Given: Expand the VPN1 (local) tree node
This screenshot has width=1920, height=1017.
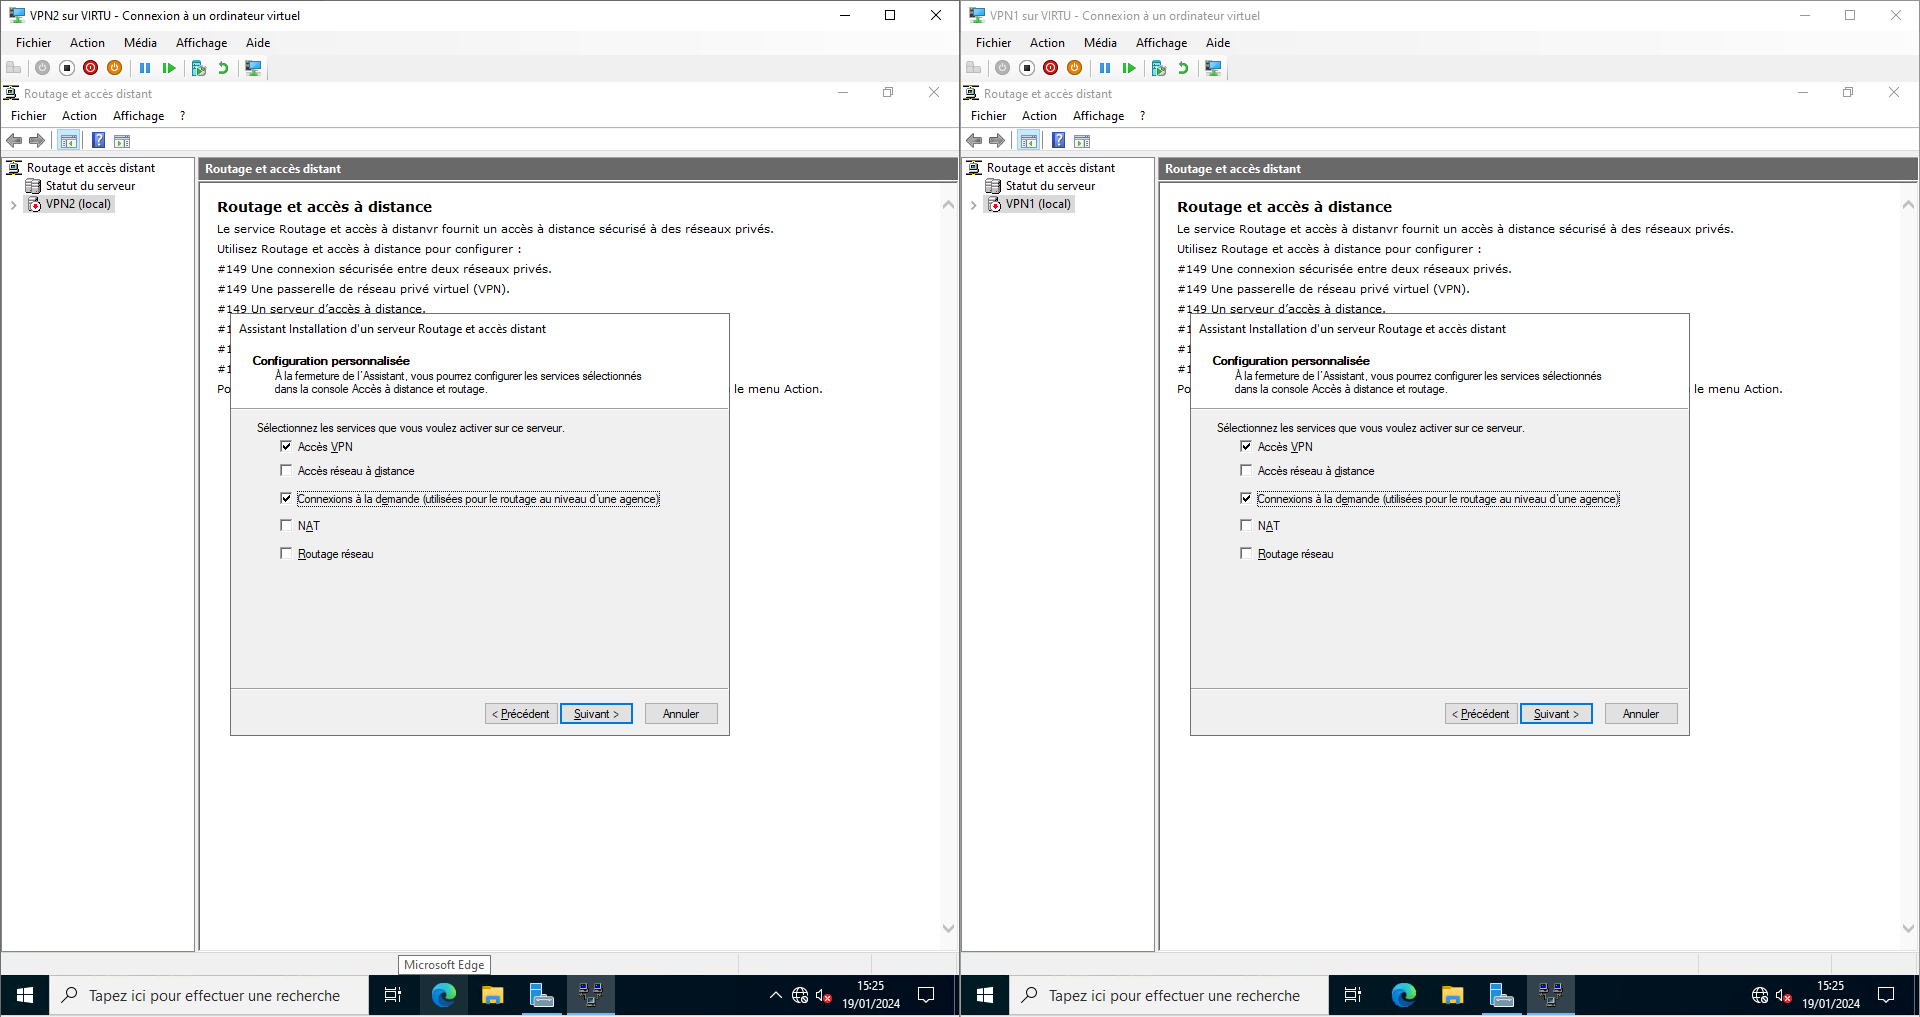Looking at the screenshot, I should [x=973, y=205].
